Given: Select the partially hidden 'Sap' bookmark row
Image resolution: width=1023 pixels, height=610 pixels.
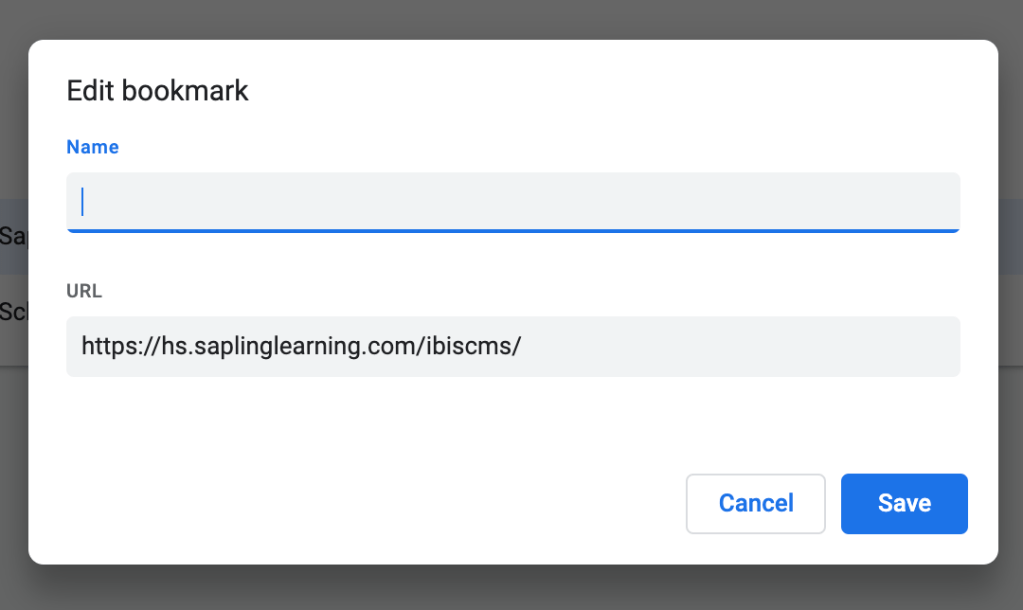Looking at the screenshot, I should [x=13, y=236].
